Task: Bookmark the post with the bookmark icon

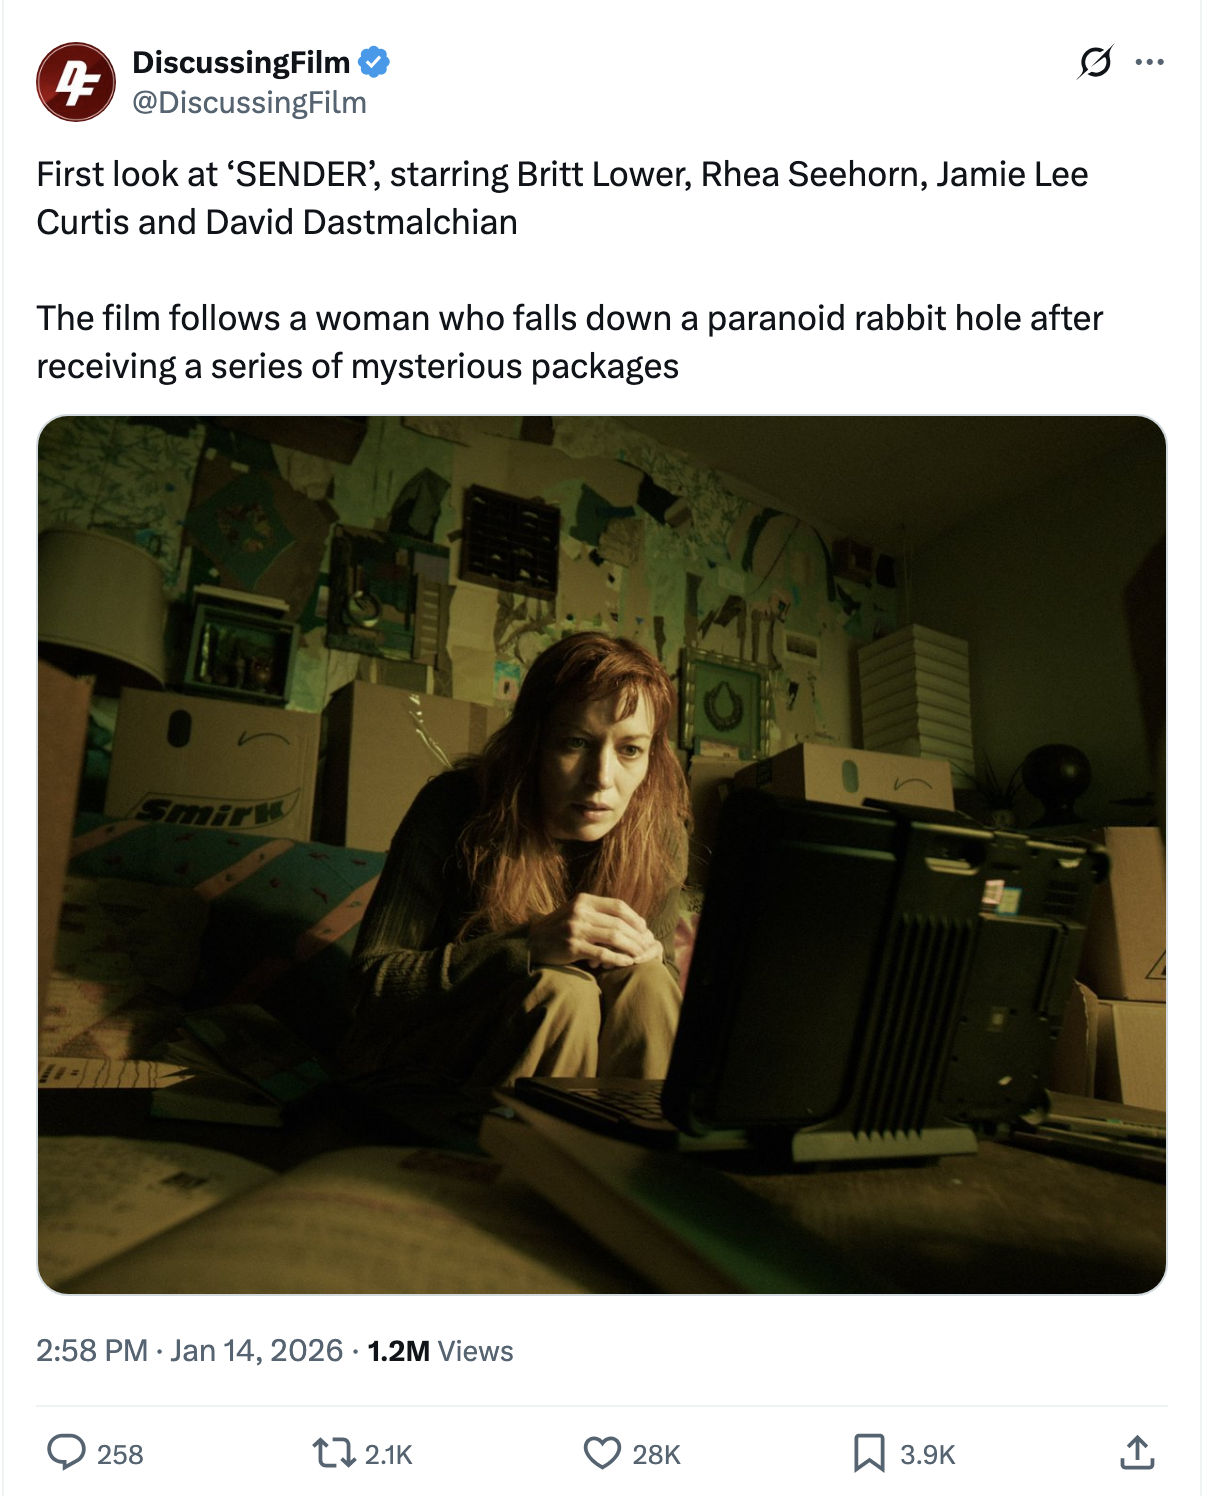Action: [x=869, y=1452]
